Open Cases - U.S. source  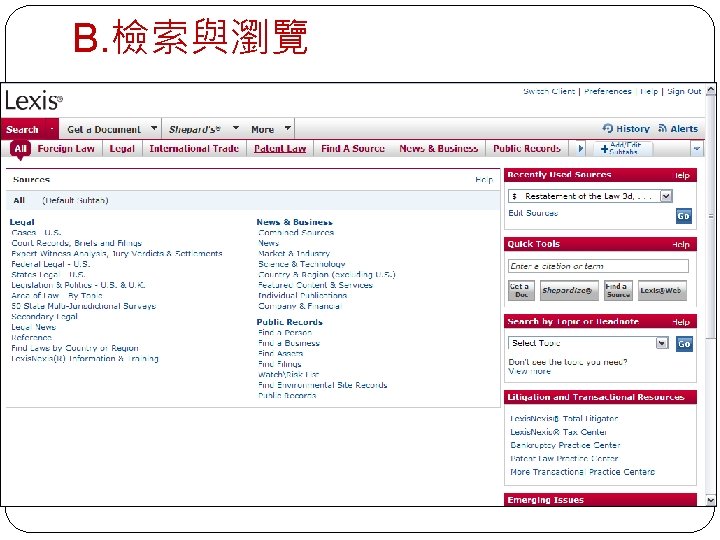pyautogui.click(x=36, y=233)
